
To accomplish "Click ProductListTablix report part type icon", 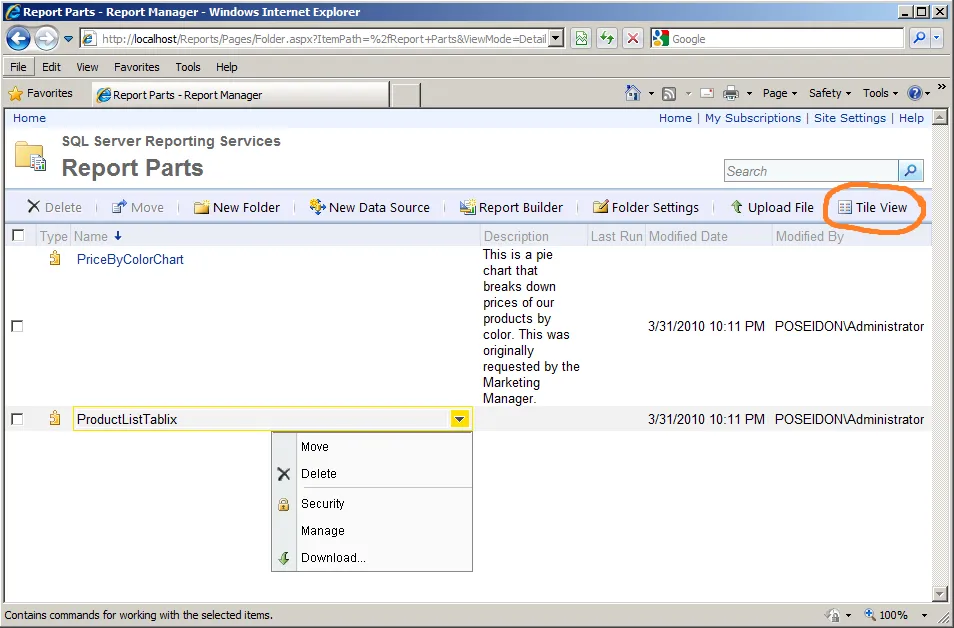I will (x=55, y=418).
